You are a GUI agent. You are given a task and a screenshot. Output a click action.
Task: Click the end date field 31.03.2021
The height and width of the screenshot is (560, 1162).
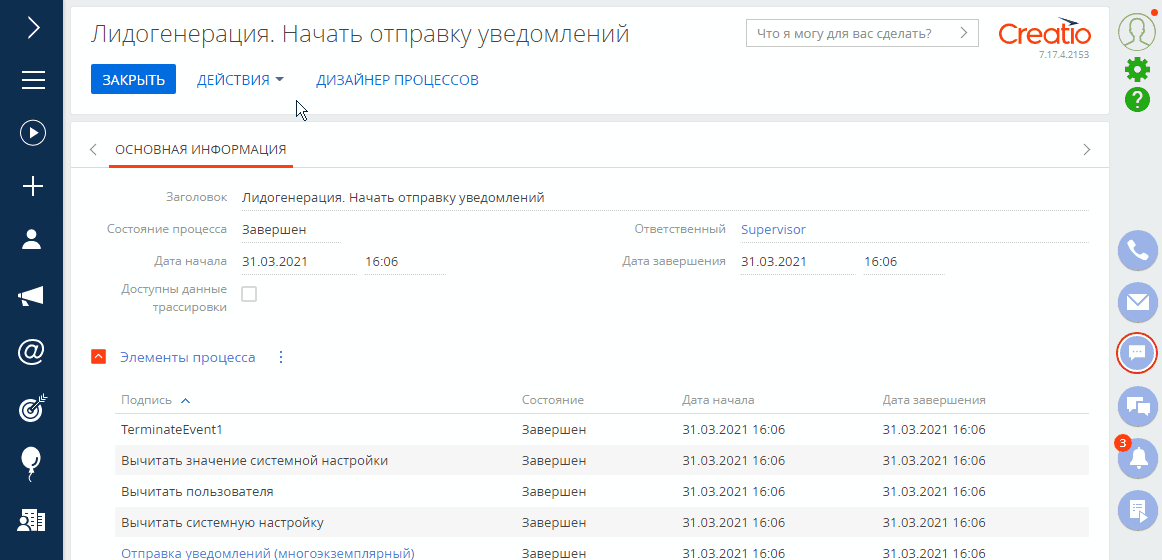click(798, 261)
